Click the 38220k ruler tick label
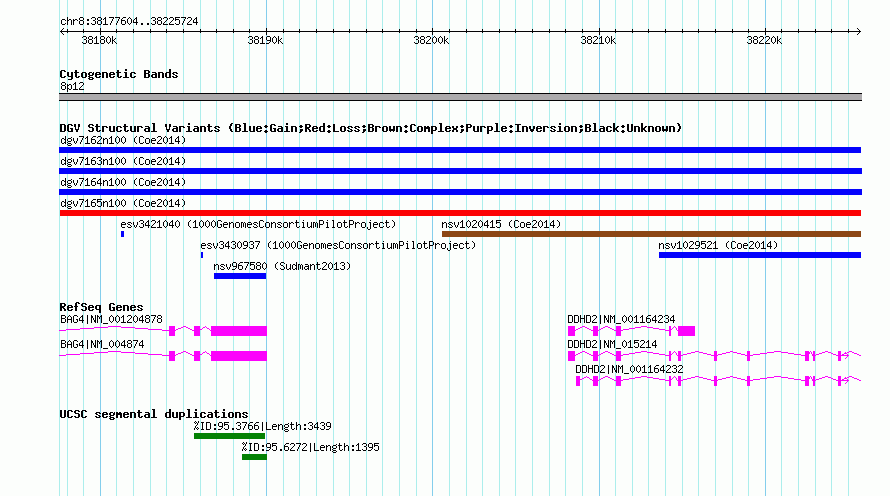This screenshot has width=890, height=496. (x=764, y=40)
